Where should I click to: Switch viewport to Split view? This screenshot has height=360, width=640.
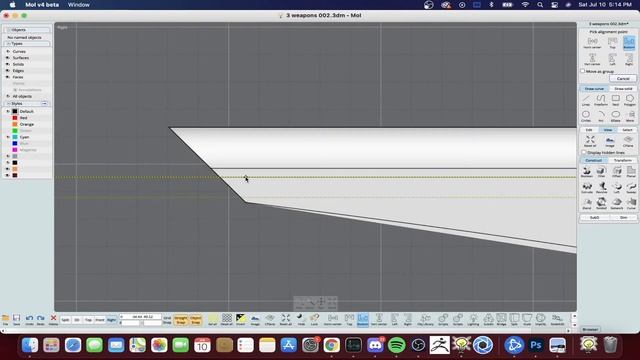click(x=65, y=320)
